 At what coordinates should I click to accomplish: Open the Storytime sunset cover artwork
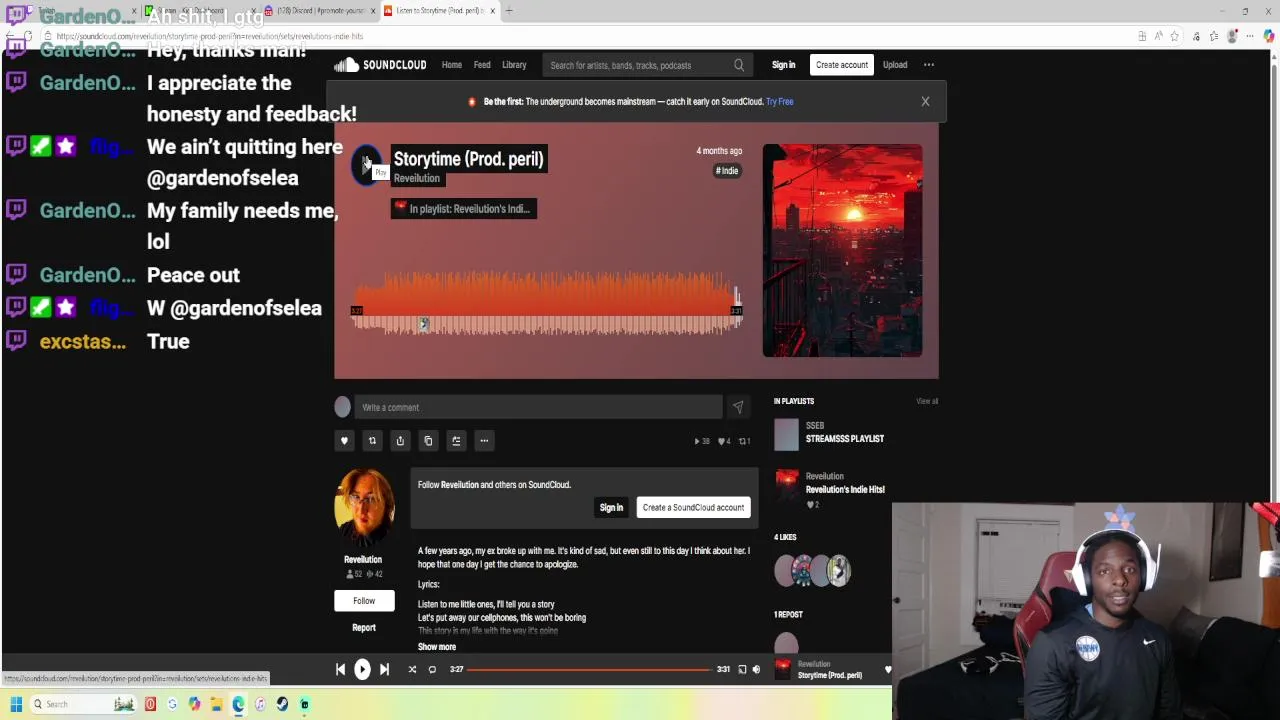pyautogui.click(x=842, y=250)
